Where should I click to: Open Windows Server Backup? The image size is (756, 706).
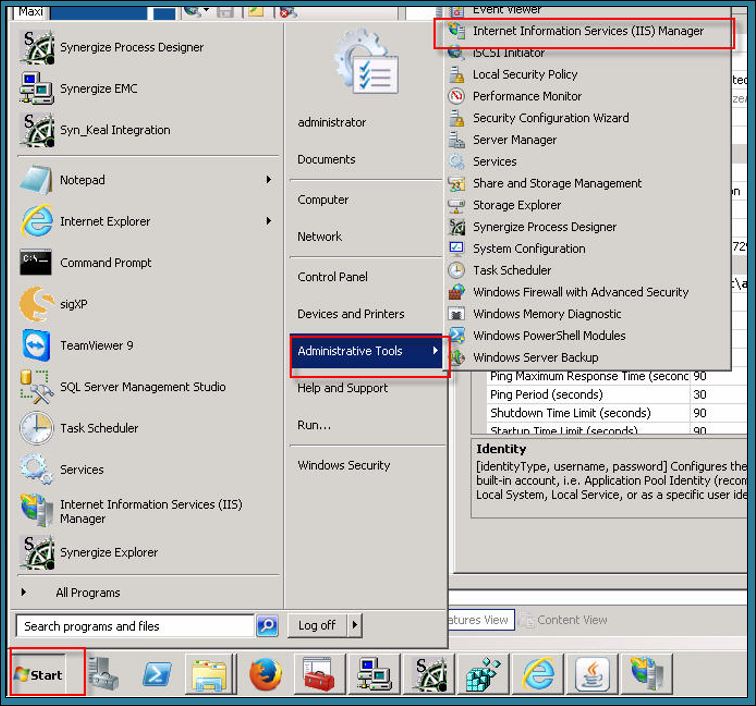[x=587, y=357]
